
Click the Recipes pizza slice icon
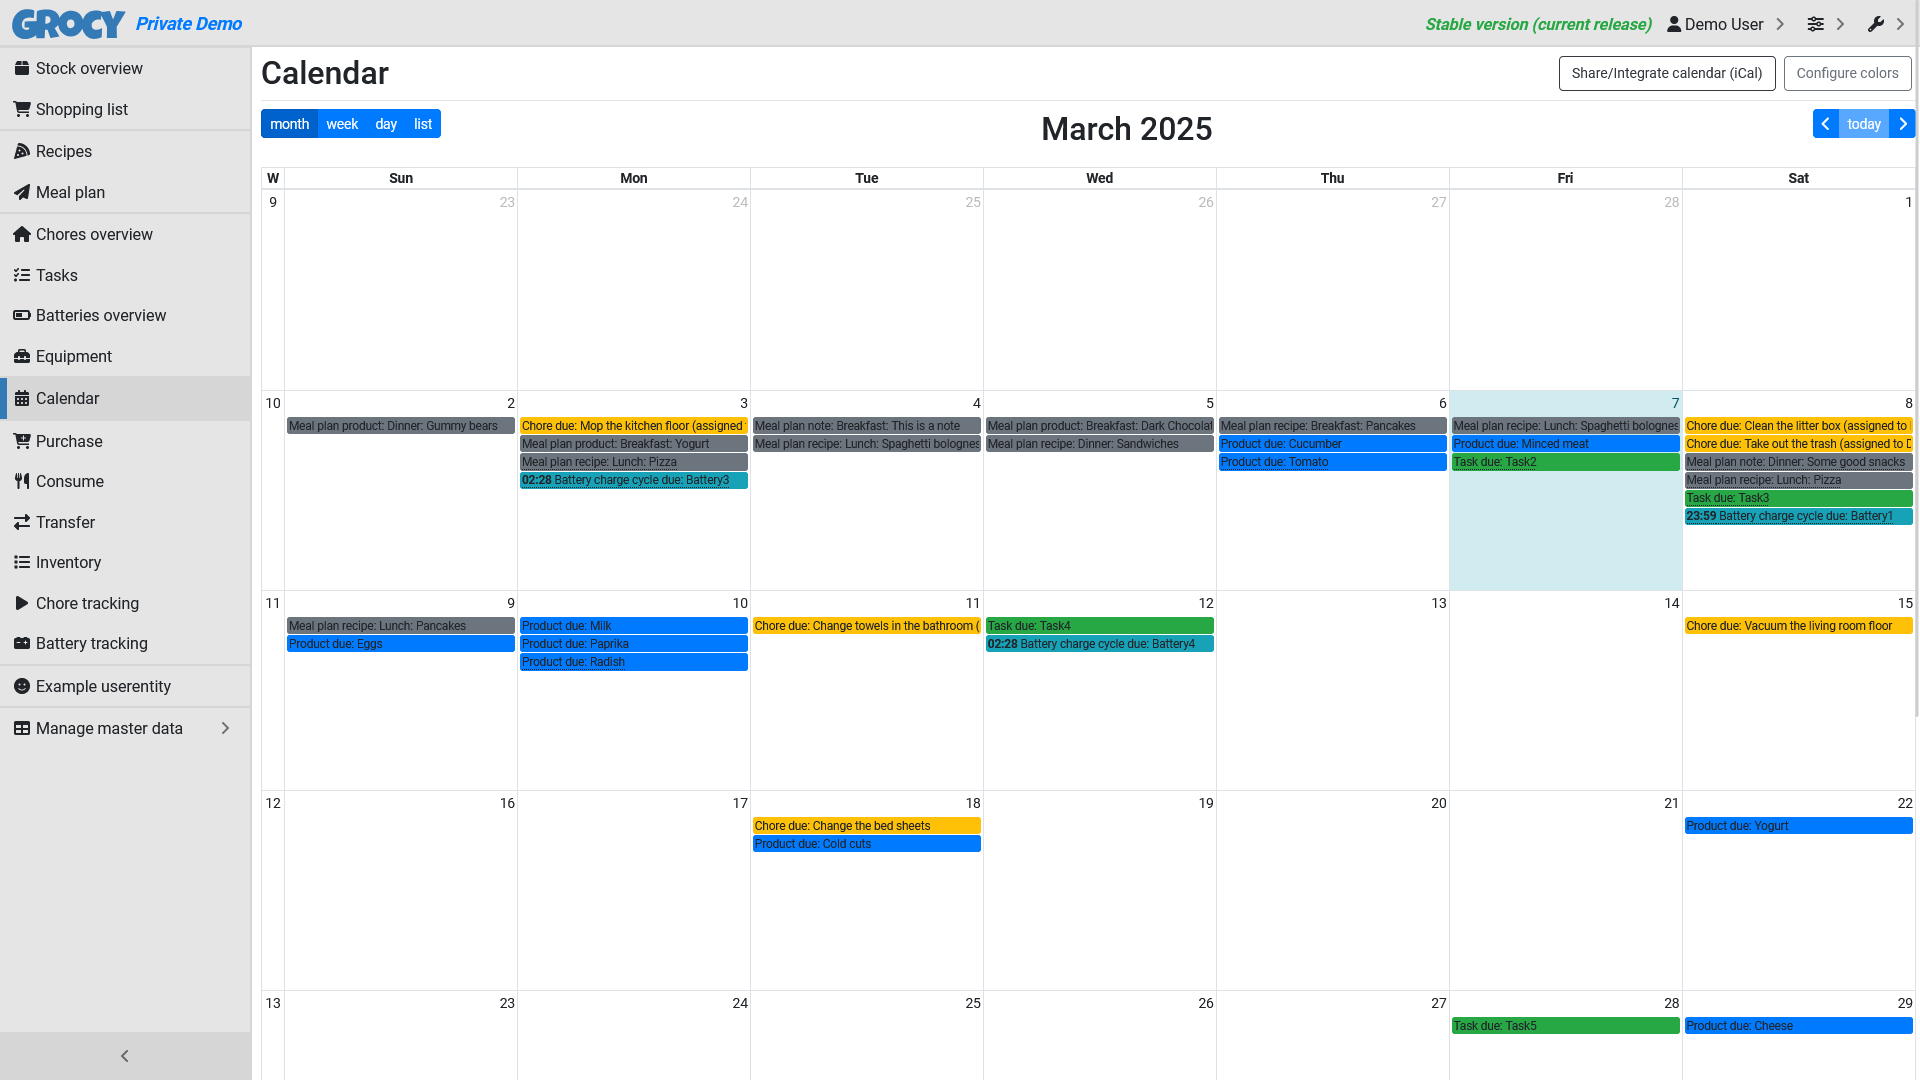[22, 151]
